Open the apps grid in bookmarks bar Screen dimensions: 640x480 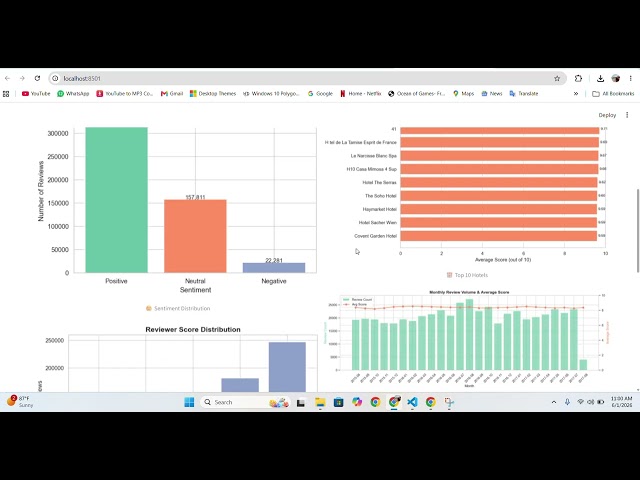point(6,93)
